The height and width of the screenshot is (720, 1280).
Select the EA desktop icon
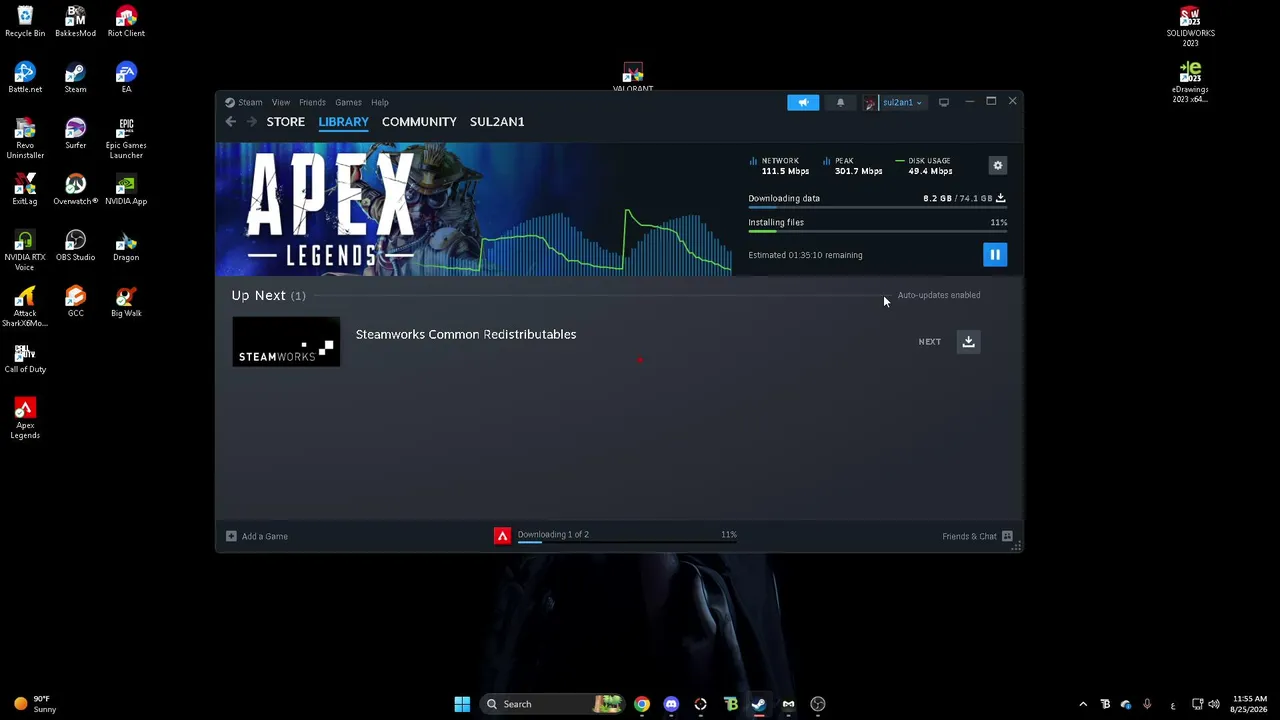[x=126, y=78]
